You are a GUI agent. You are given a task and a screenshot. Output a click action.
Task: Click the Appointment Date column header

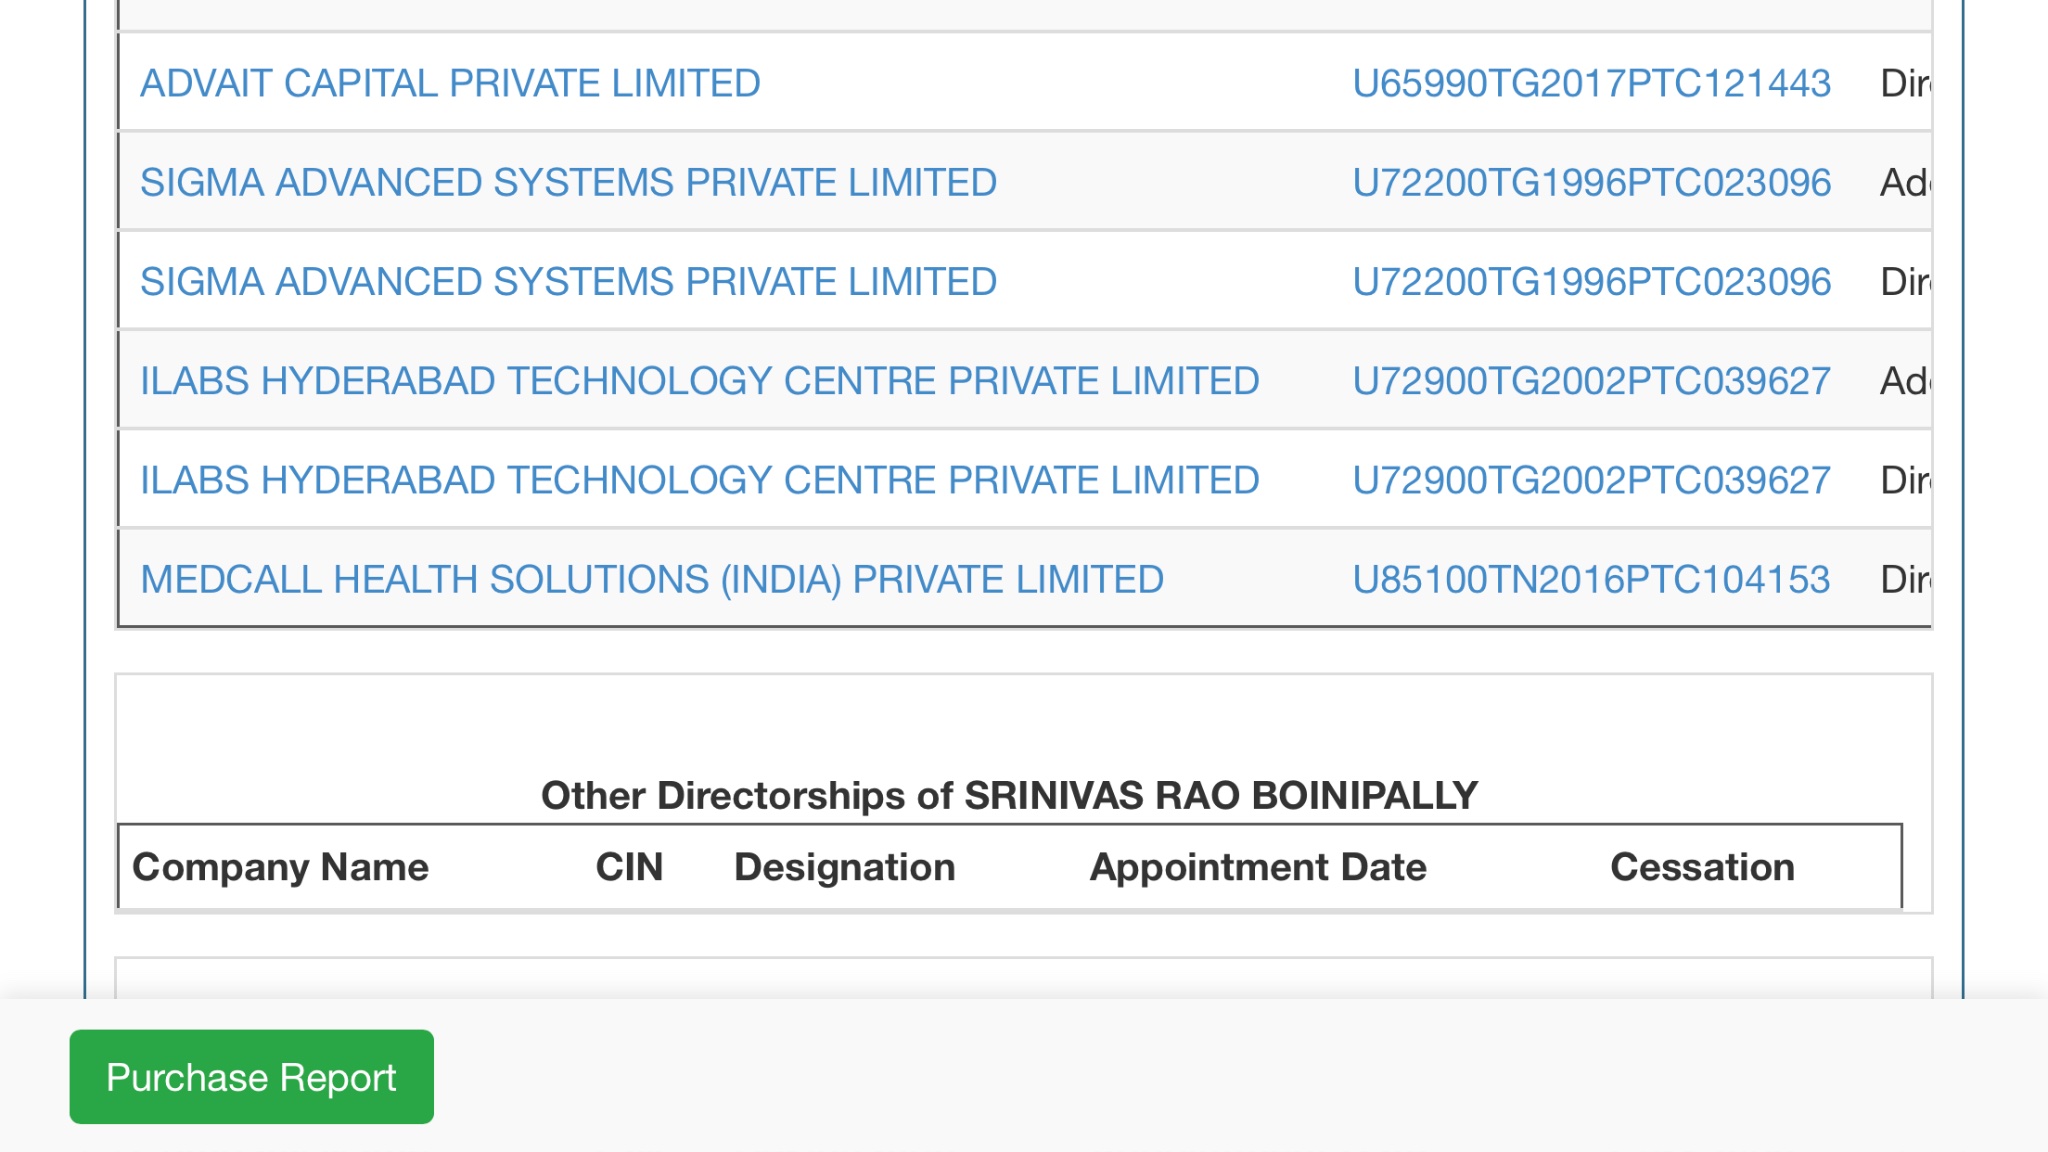coord(1257,867)
